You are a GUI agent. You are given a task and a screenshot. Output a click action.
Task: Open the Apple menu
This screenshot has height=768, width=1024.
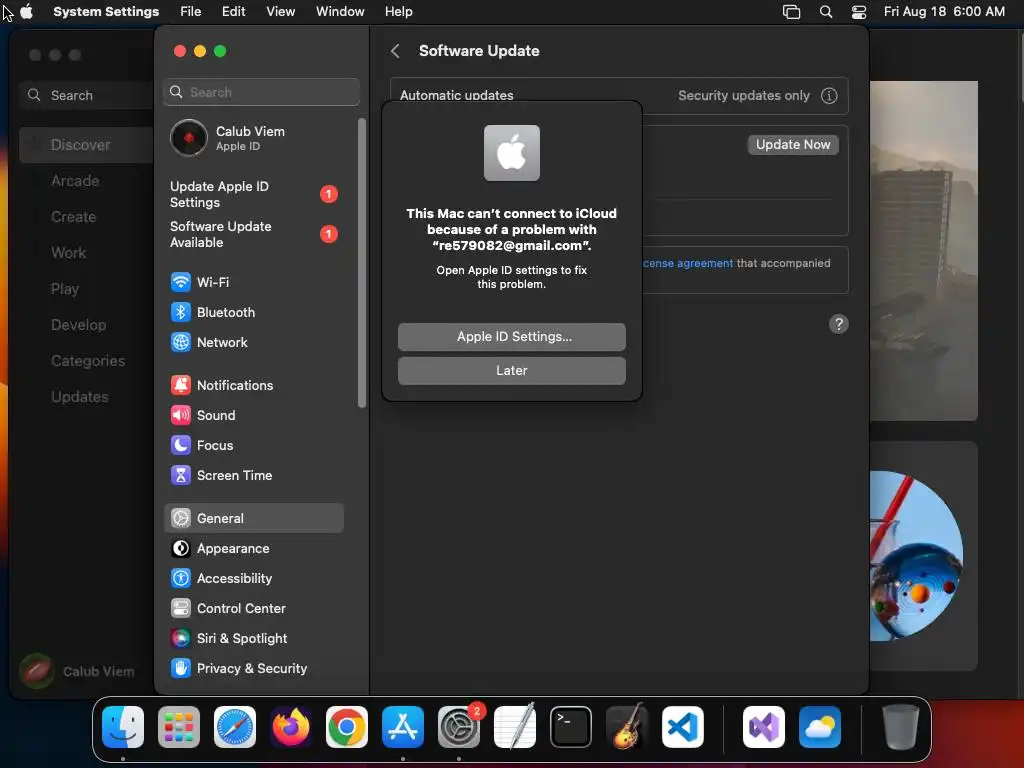coord(27,12)
